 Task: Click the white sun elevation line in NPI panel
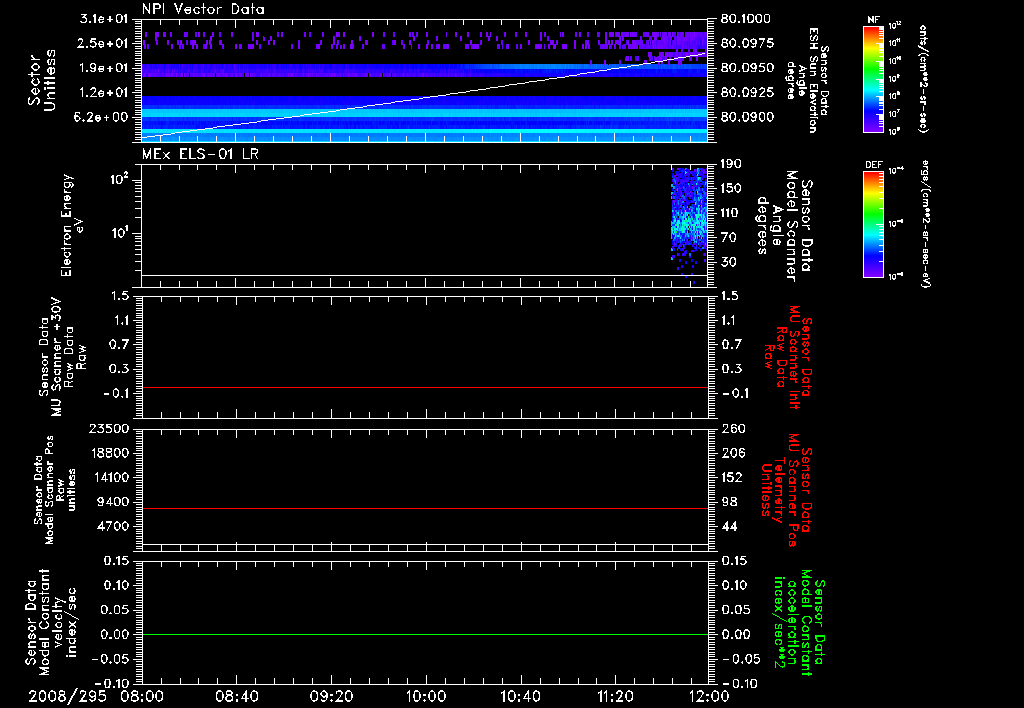tap(424, 95)
